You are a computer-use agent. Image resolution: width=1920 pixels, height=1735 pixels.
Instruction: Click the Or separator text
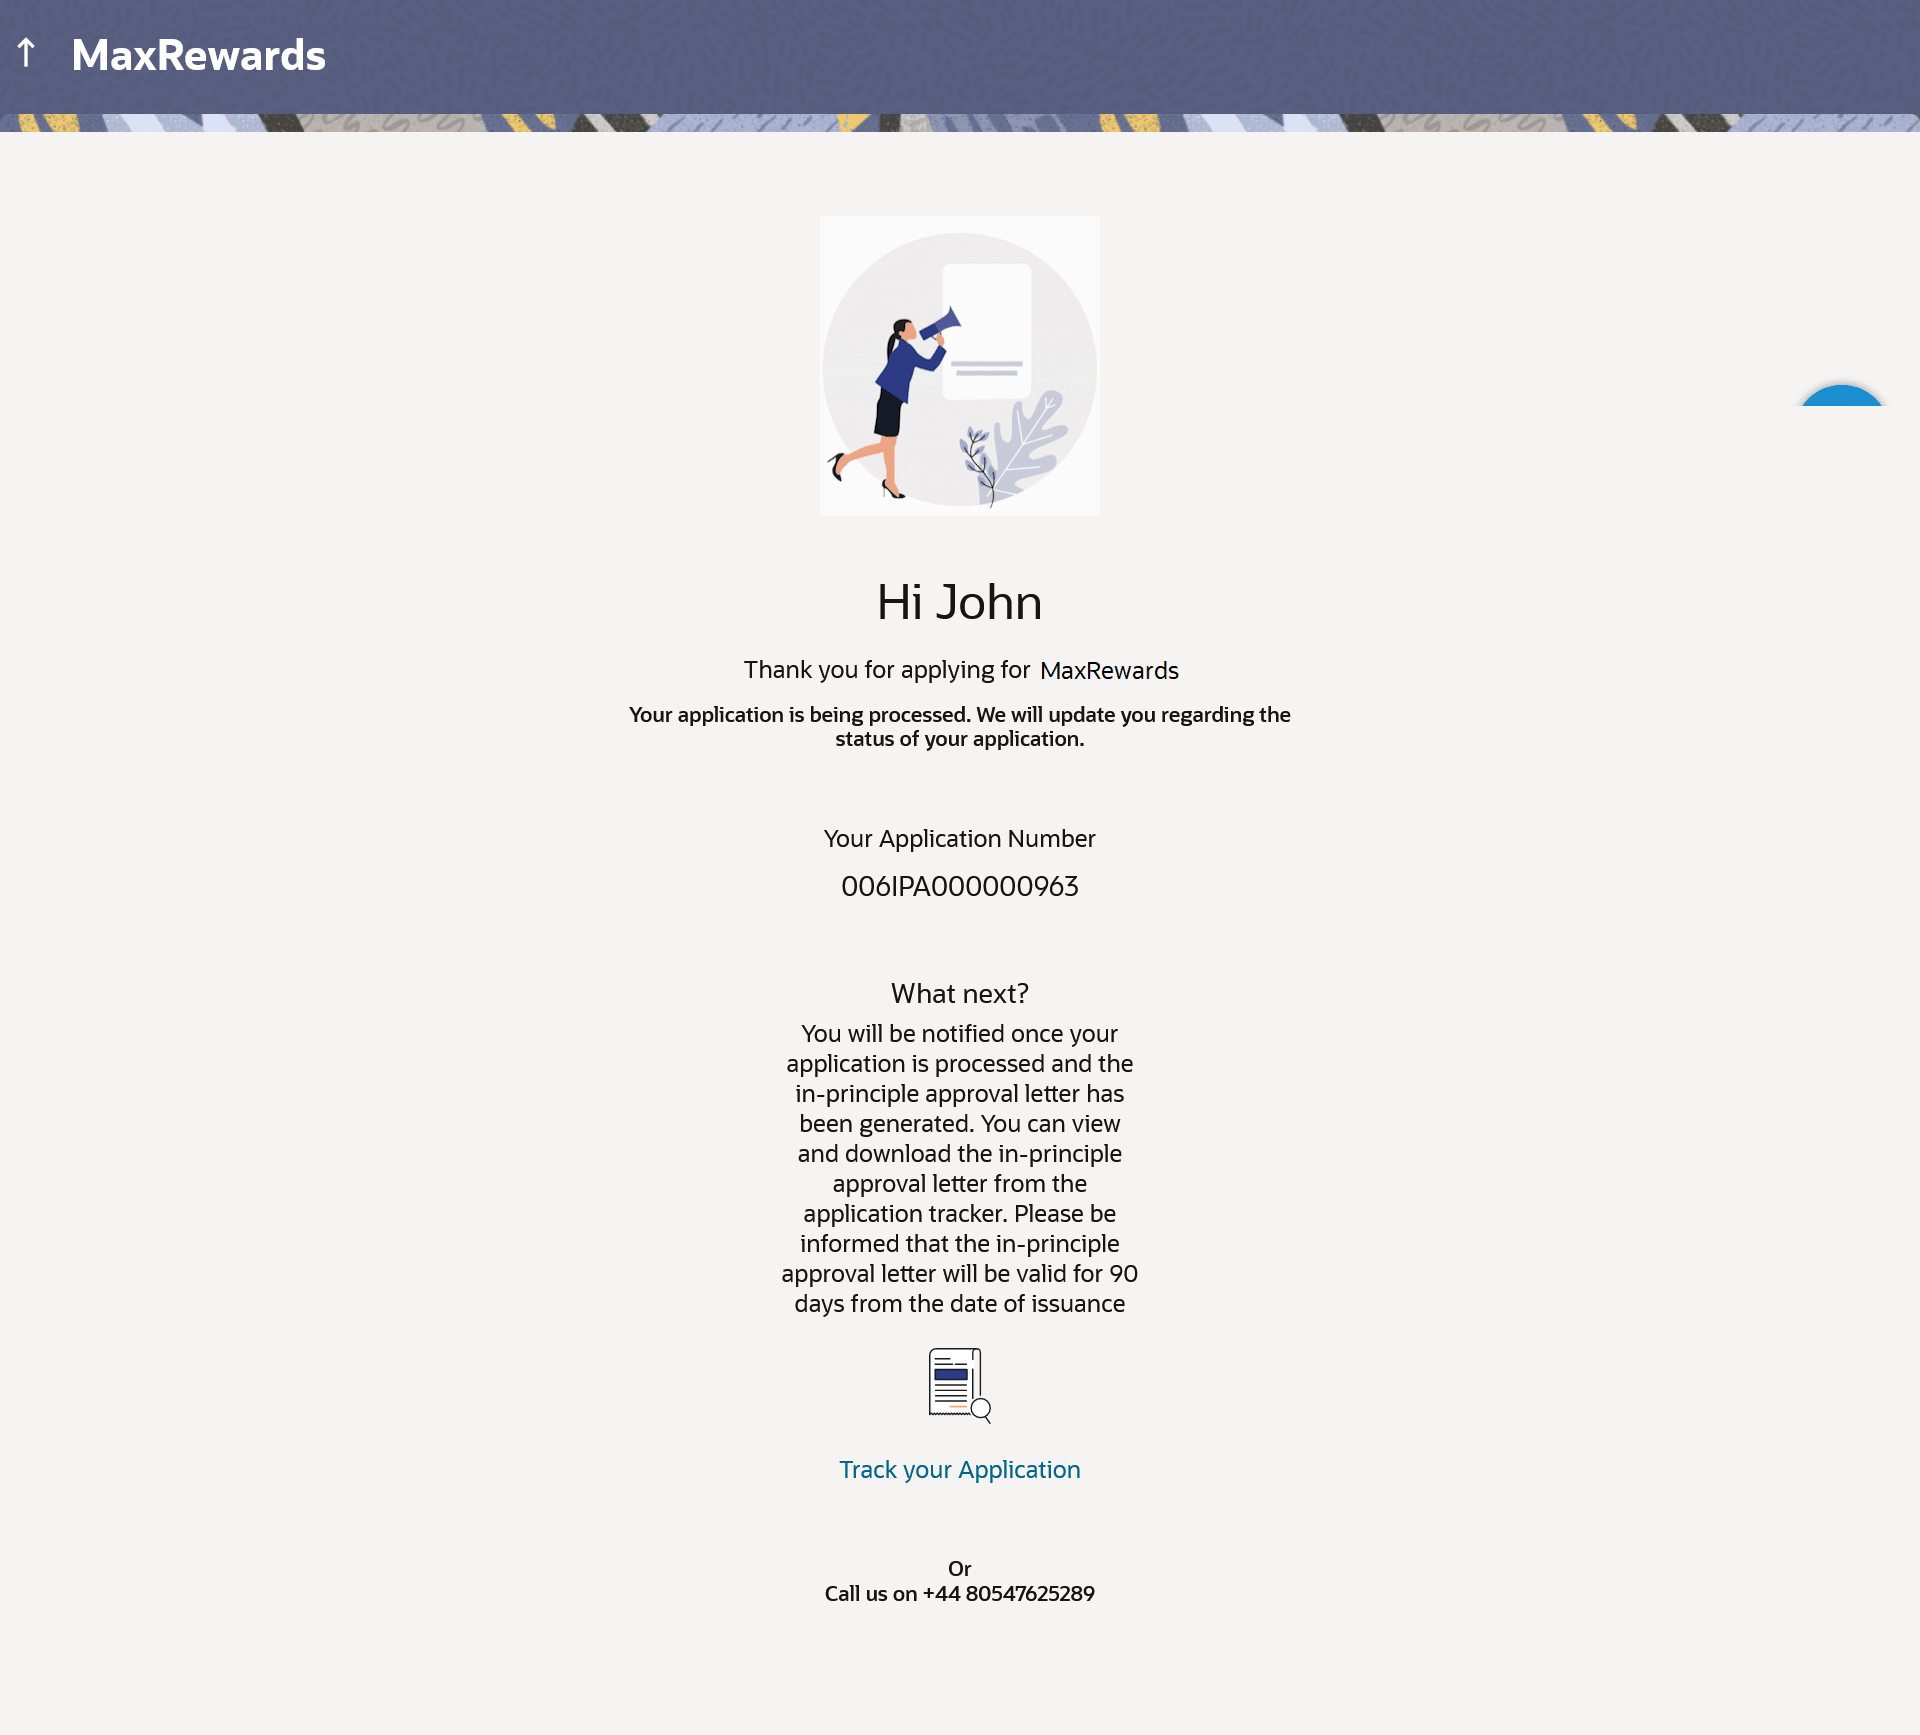pyautogui.click(x=959, y=1568)
